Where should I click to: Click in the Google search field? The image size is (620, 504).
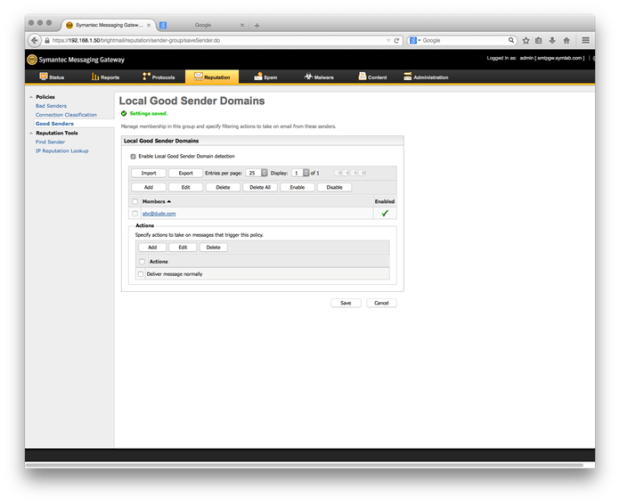tap(463, 41)
